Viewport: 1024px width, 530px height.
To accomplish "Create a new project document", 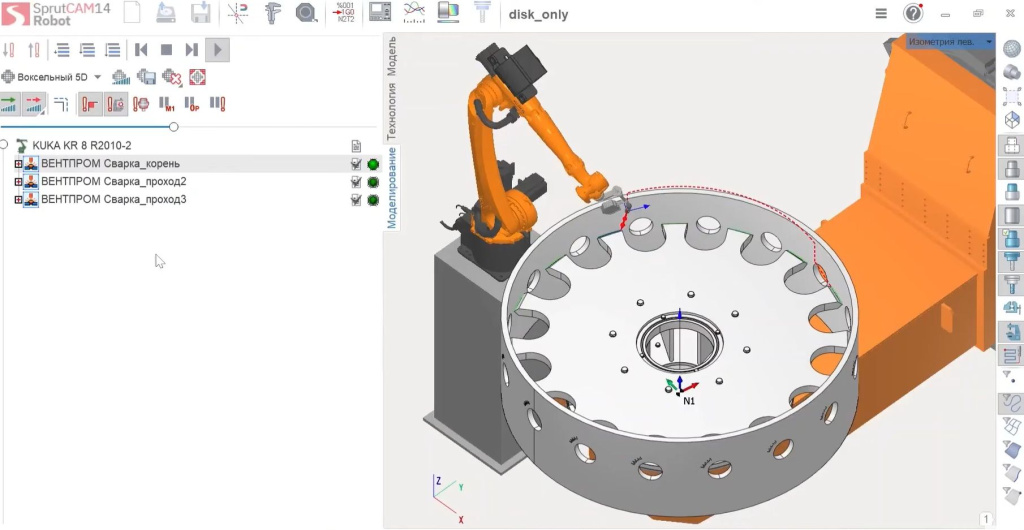I will click(x=133, y=13).
